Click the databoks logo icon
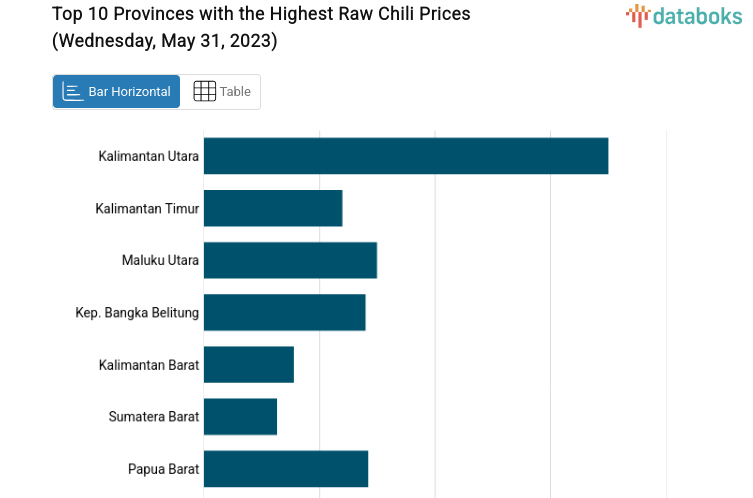This screenshot has height=498, width=753. pos(637,14)
